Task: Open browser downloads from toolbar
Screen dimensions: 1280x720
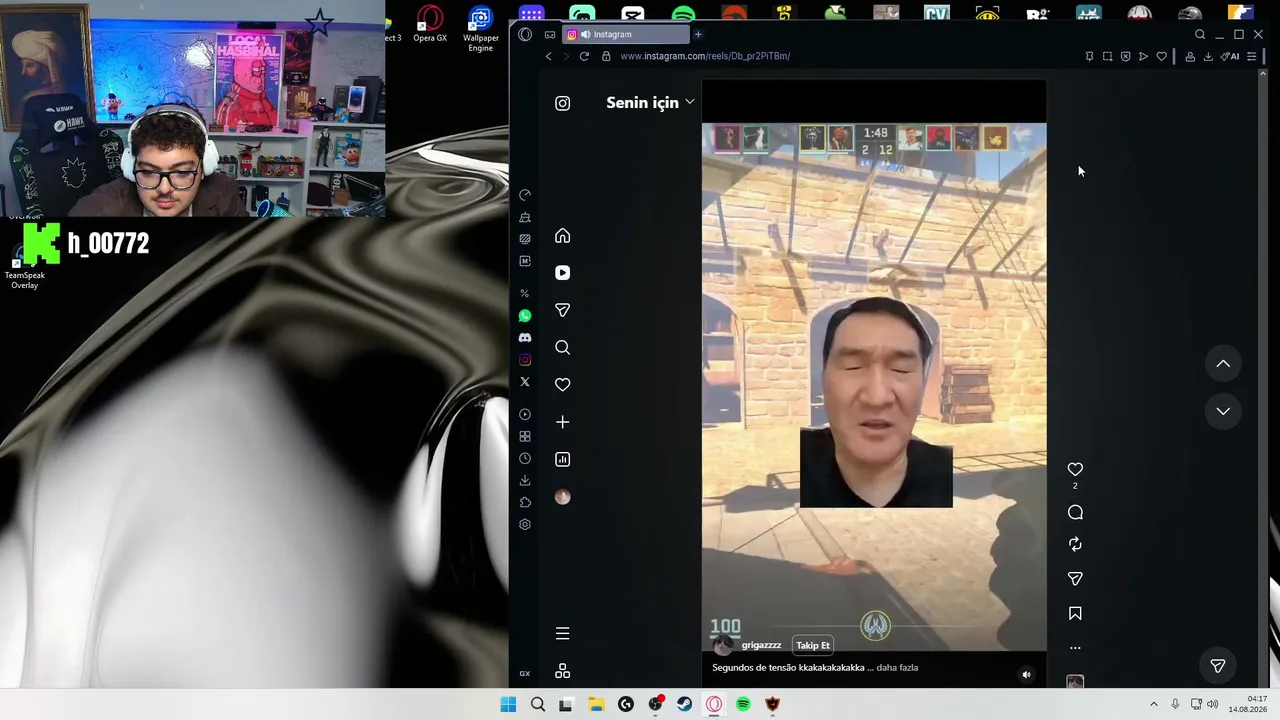Action: click(1208, 56)
